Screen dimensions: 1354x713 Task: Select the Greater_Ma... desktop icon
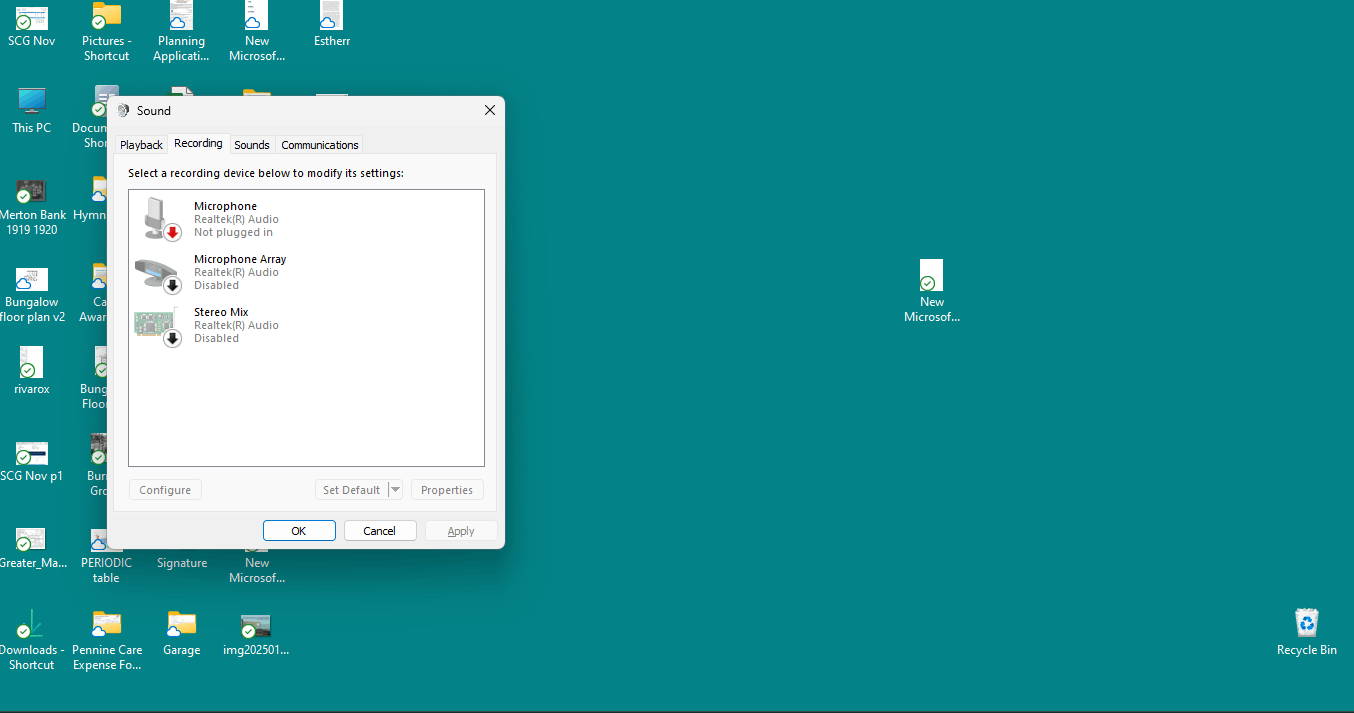point(31,540)
